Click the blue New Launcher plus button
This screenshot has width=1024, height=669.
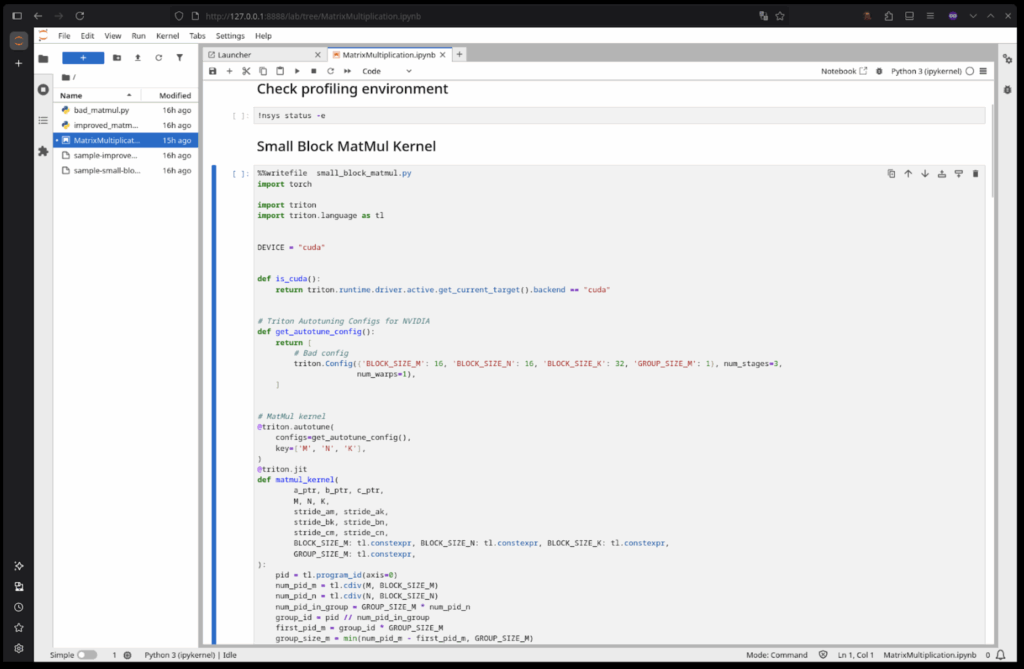pyautogui.click(x=83, y=58)
